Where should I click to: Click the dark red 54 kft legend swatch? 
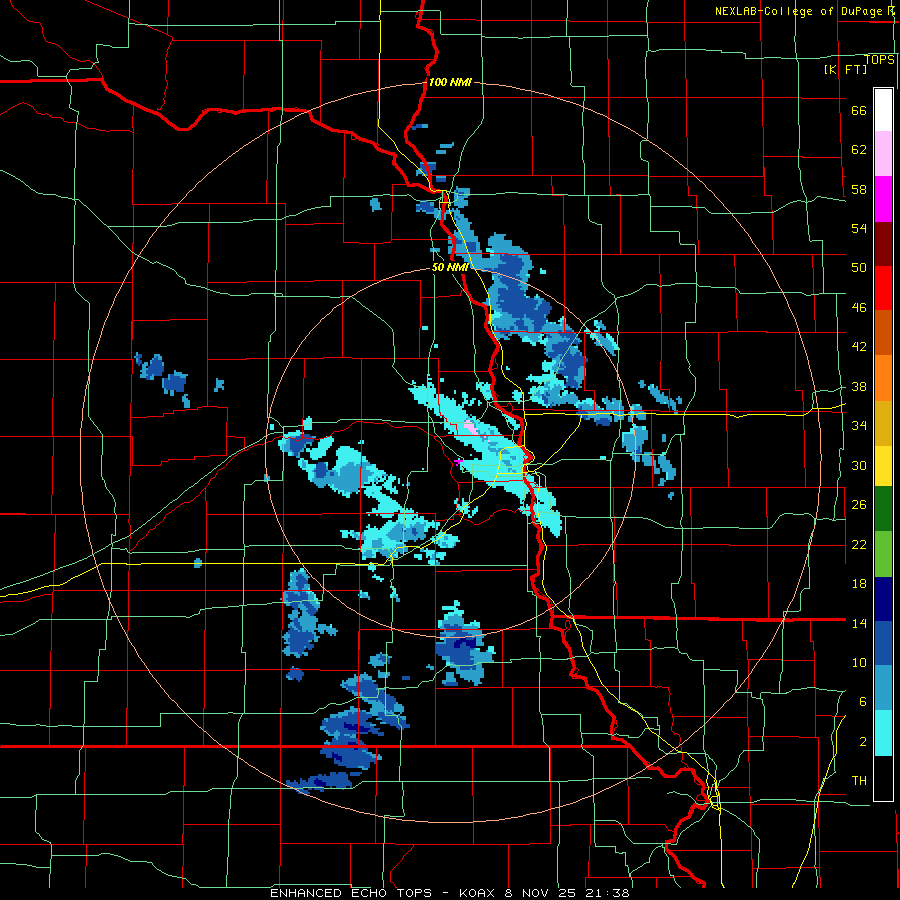point(883,244)
